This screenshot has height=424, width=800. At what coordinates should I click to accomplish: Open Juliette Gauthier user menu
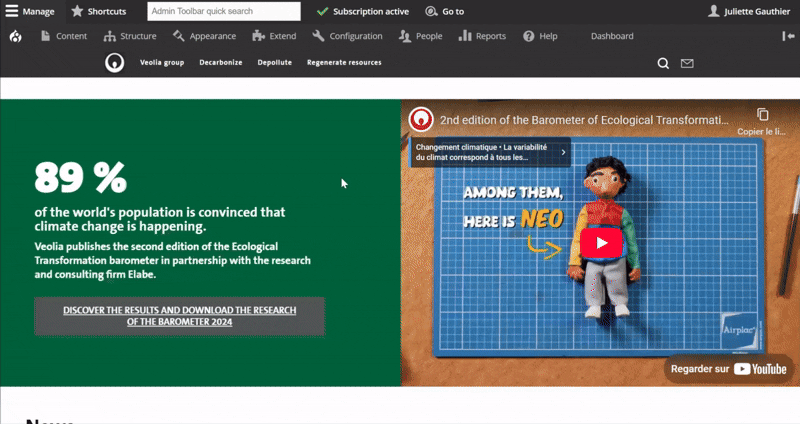click(748, 11)
